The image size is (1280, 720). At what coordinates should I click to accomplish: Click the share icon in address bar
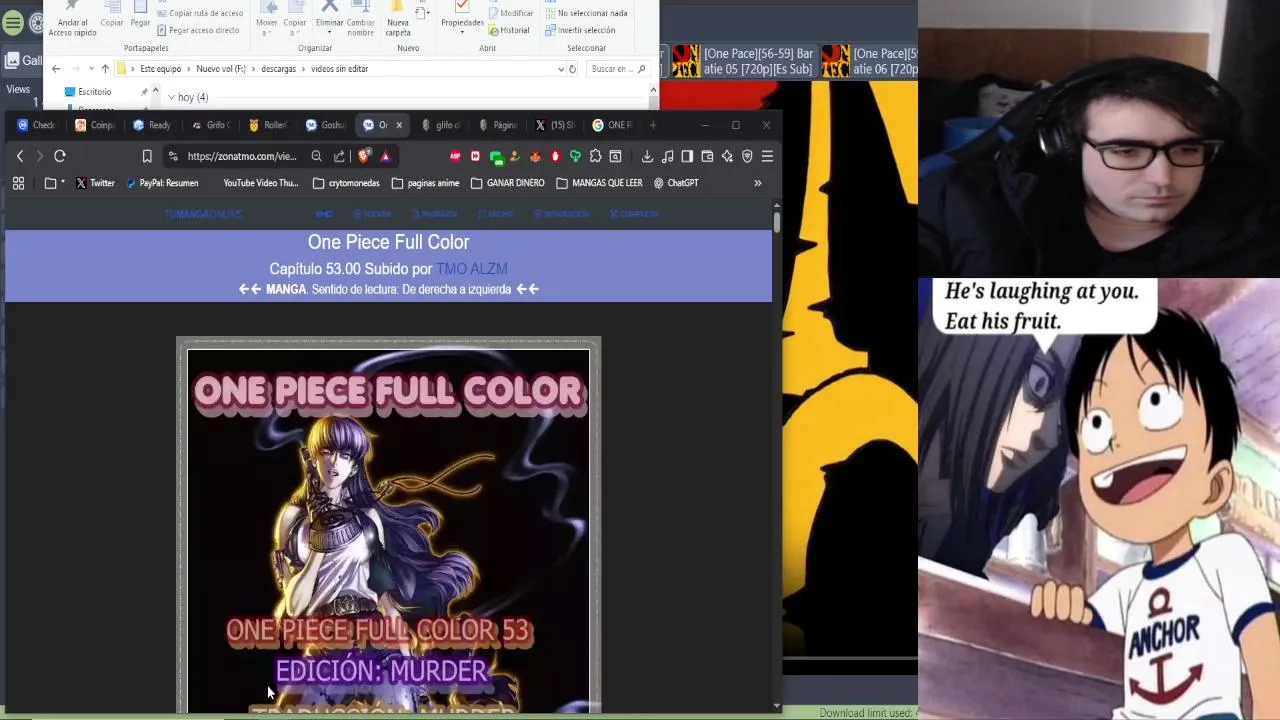click(x=339, y=156)
